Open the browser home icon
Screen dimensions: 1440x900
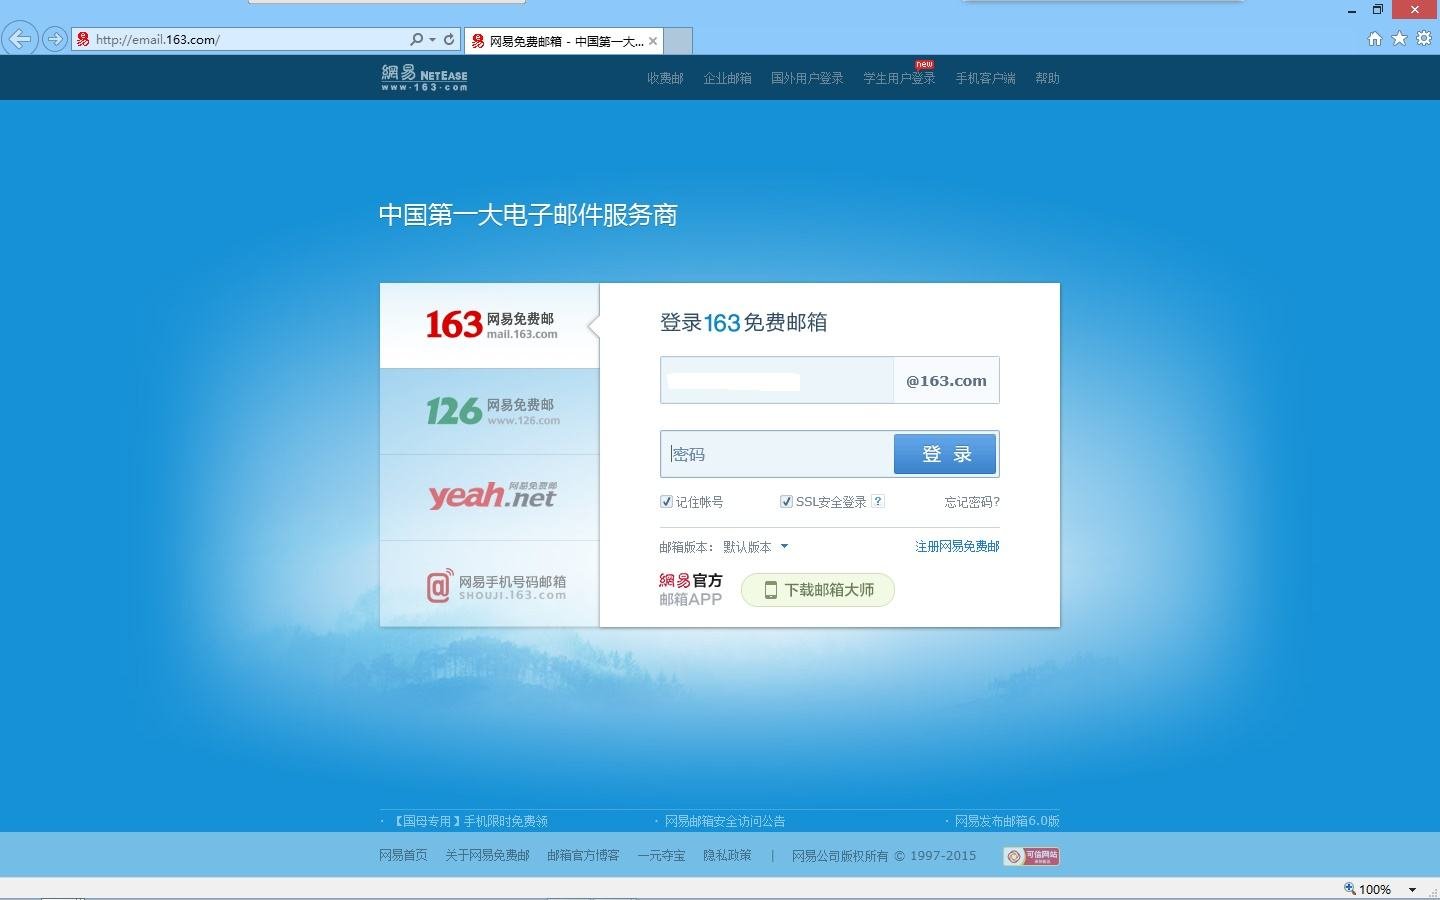1375,39
